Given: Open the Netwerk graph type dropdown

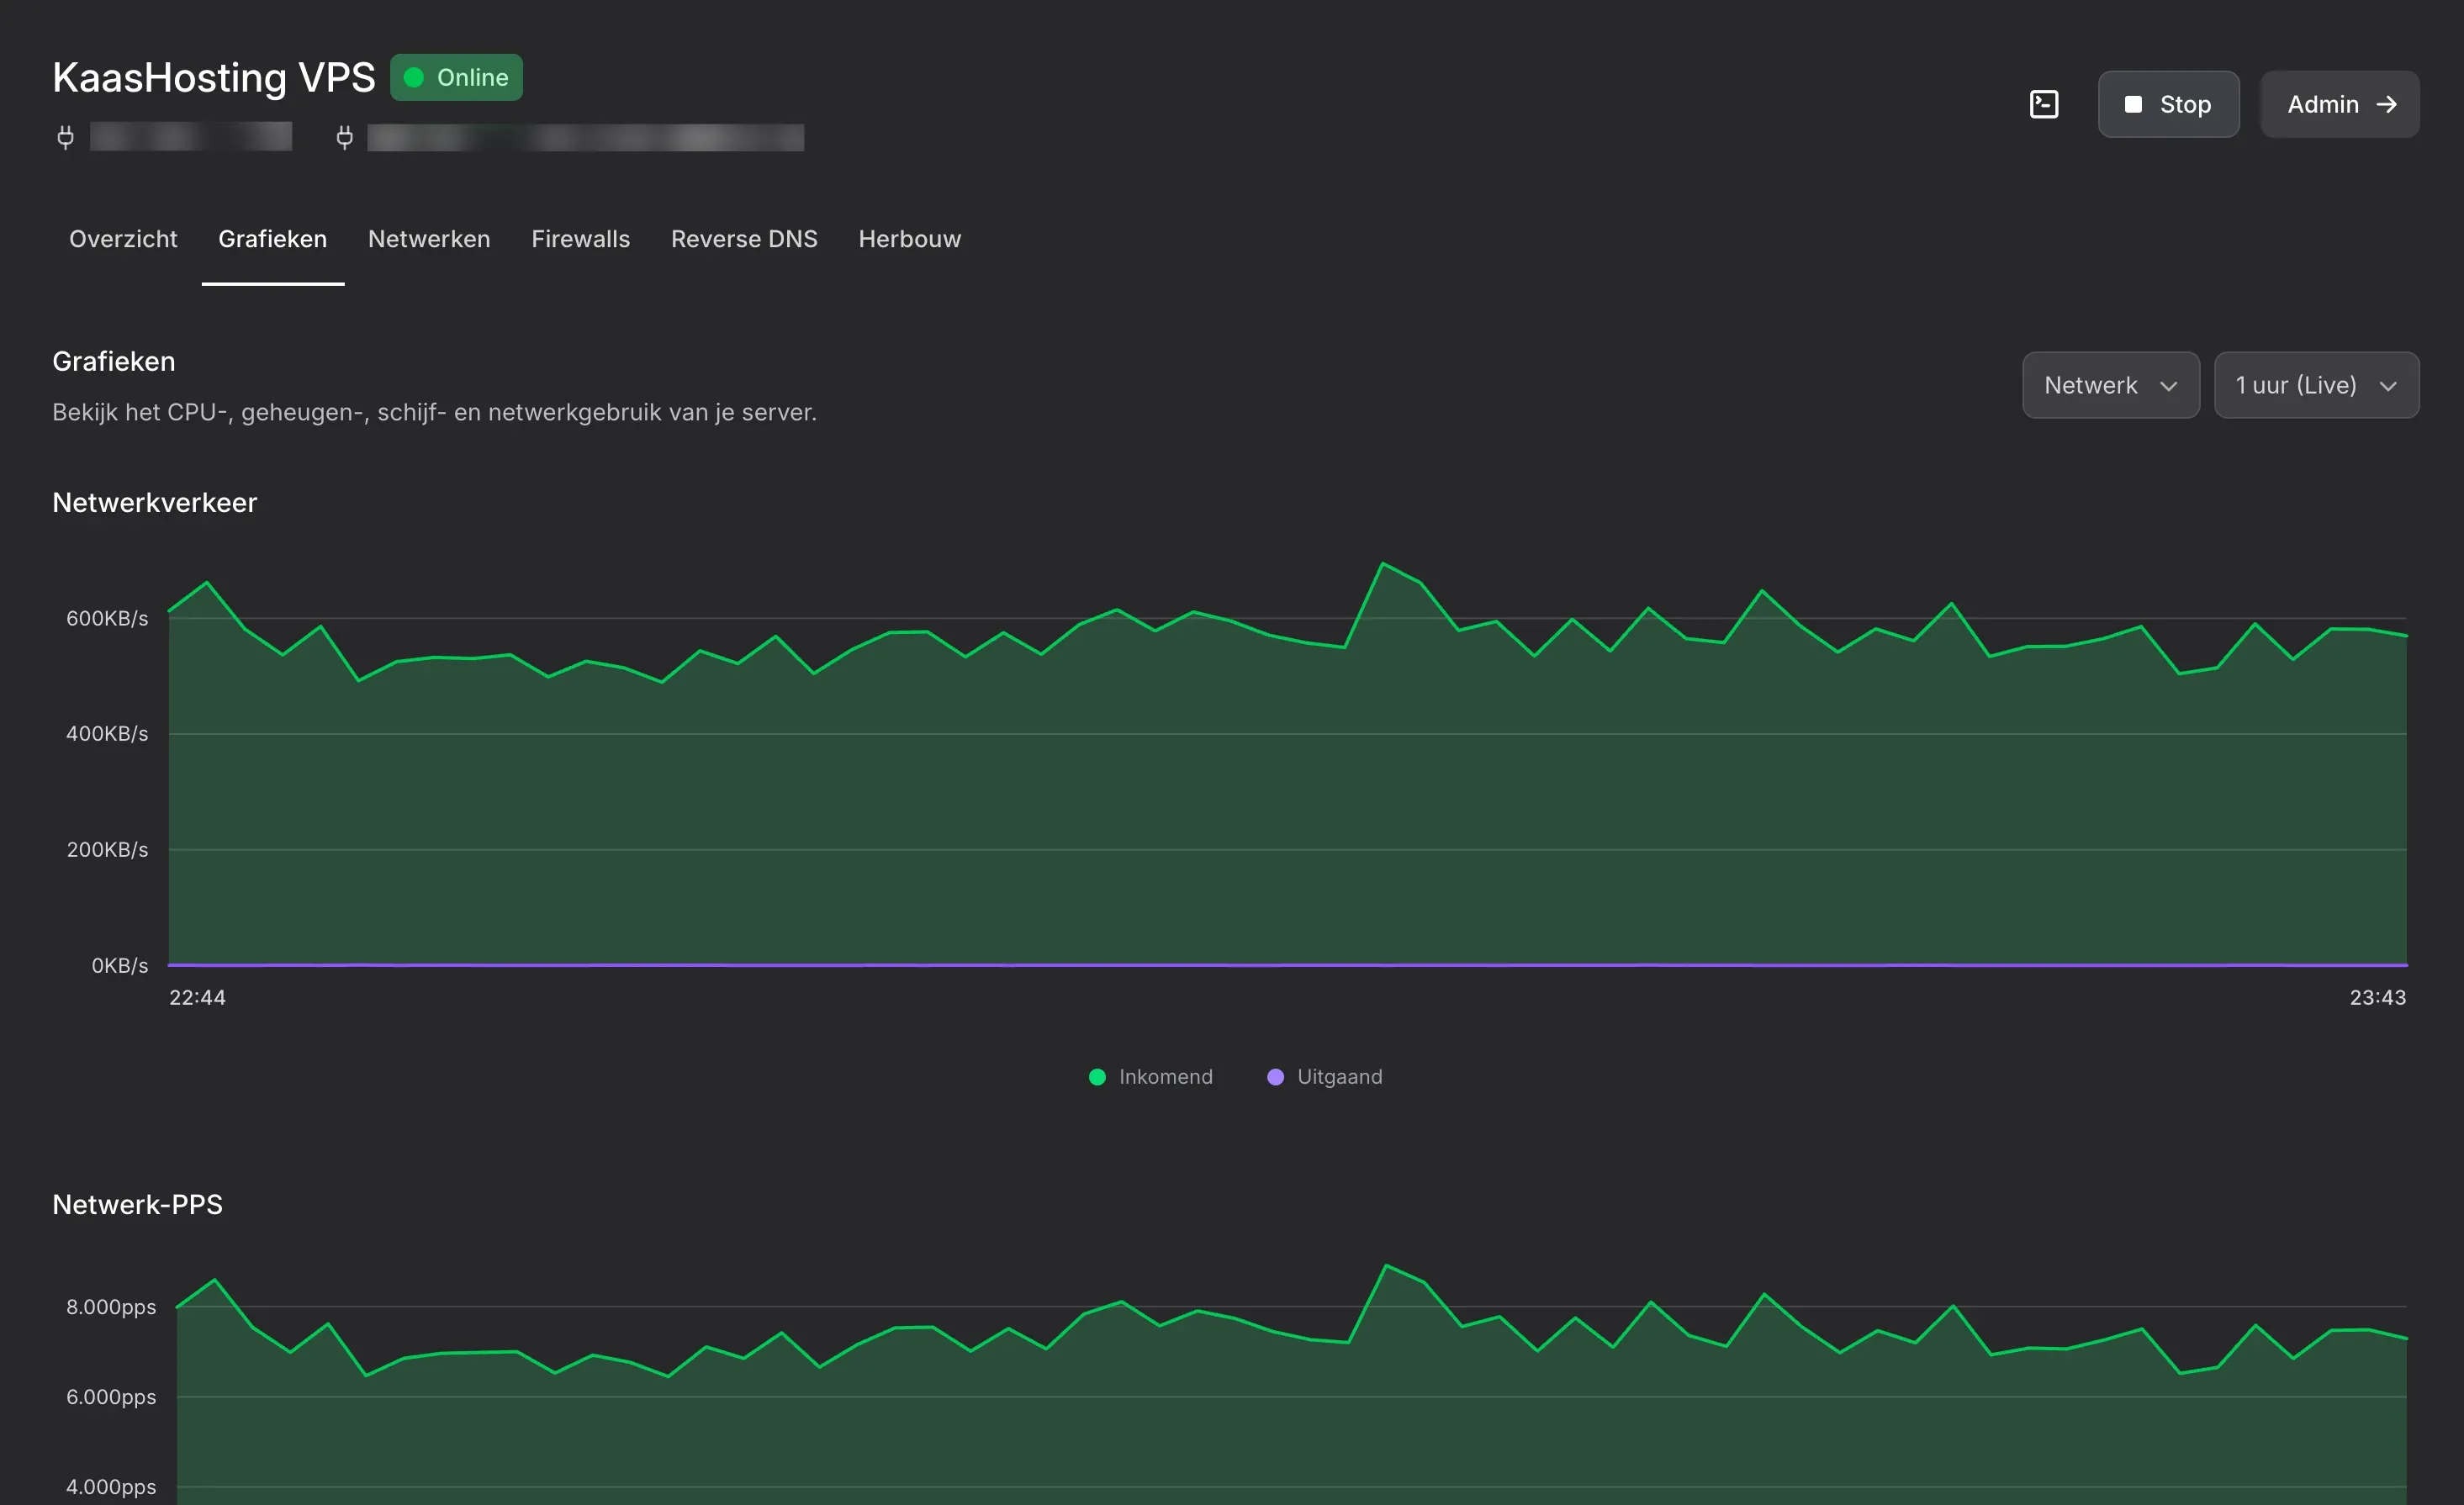Looking at the screenshot, I should pyautogui.click(x=2110, y=385).
